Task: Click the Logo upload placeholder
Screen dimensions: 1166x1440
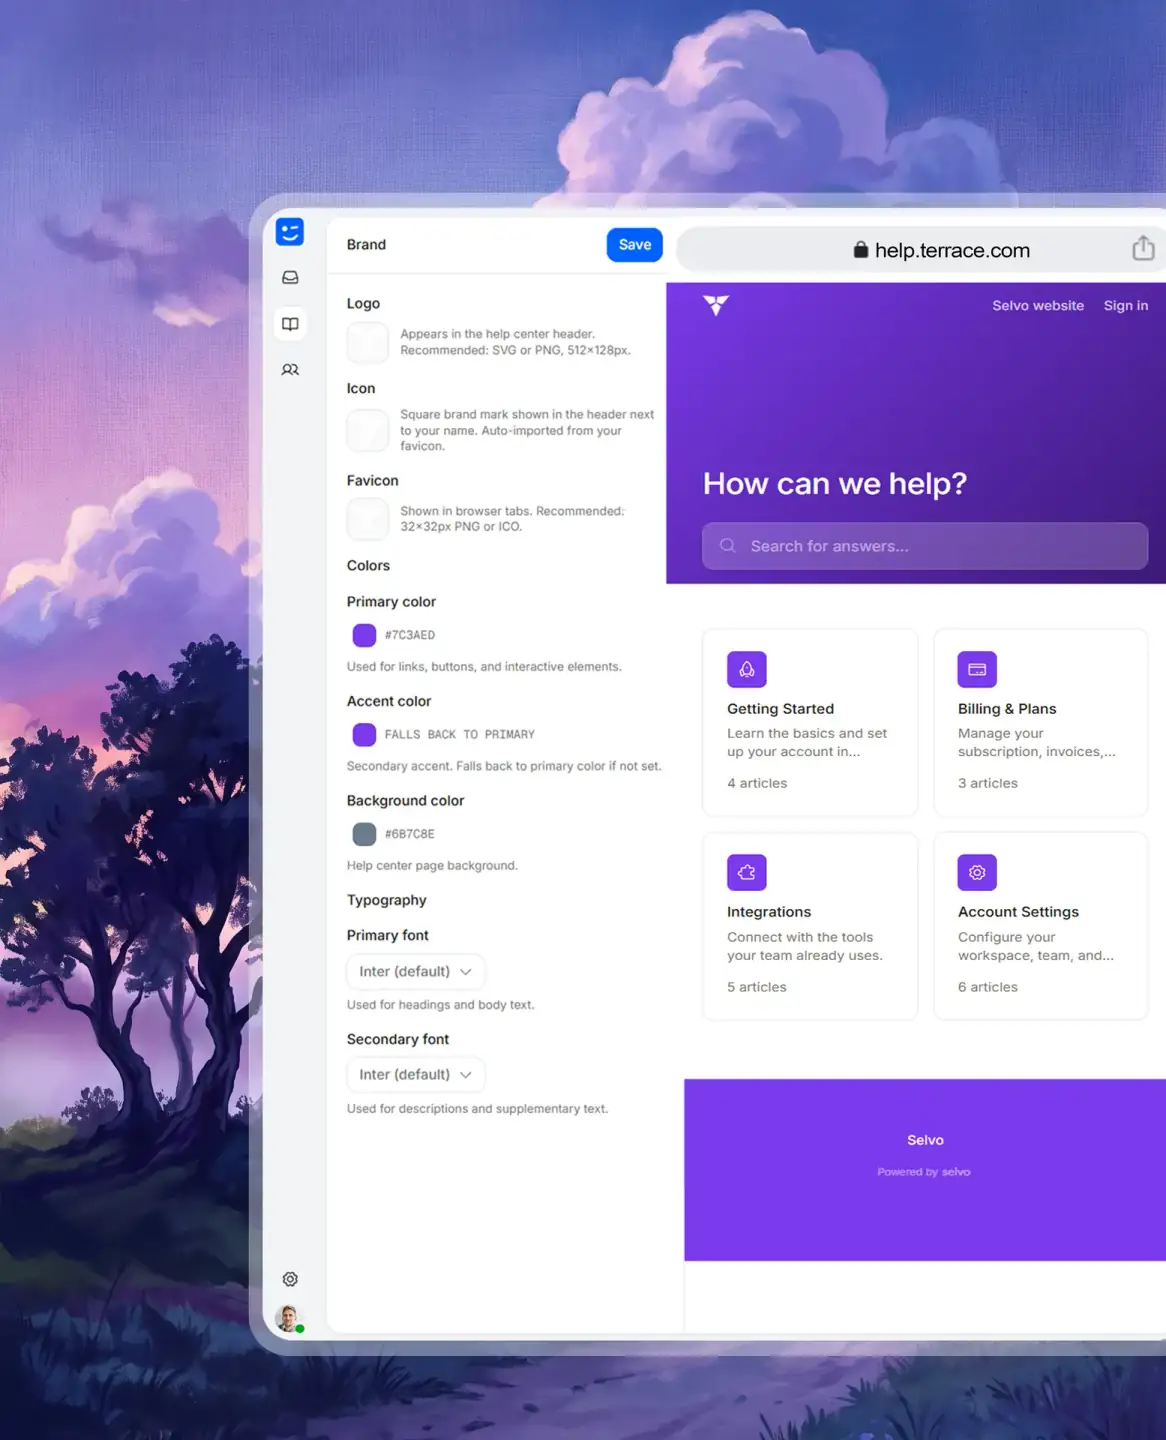Action: coord(367,342)
